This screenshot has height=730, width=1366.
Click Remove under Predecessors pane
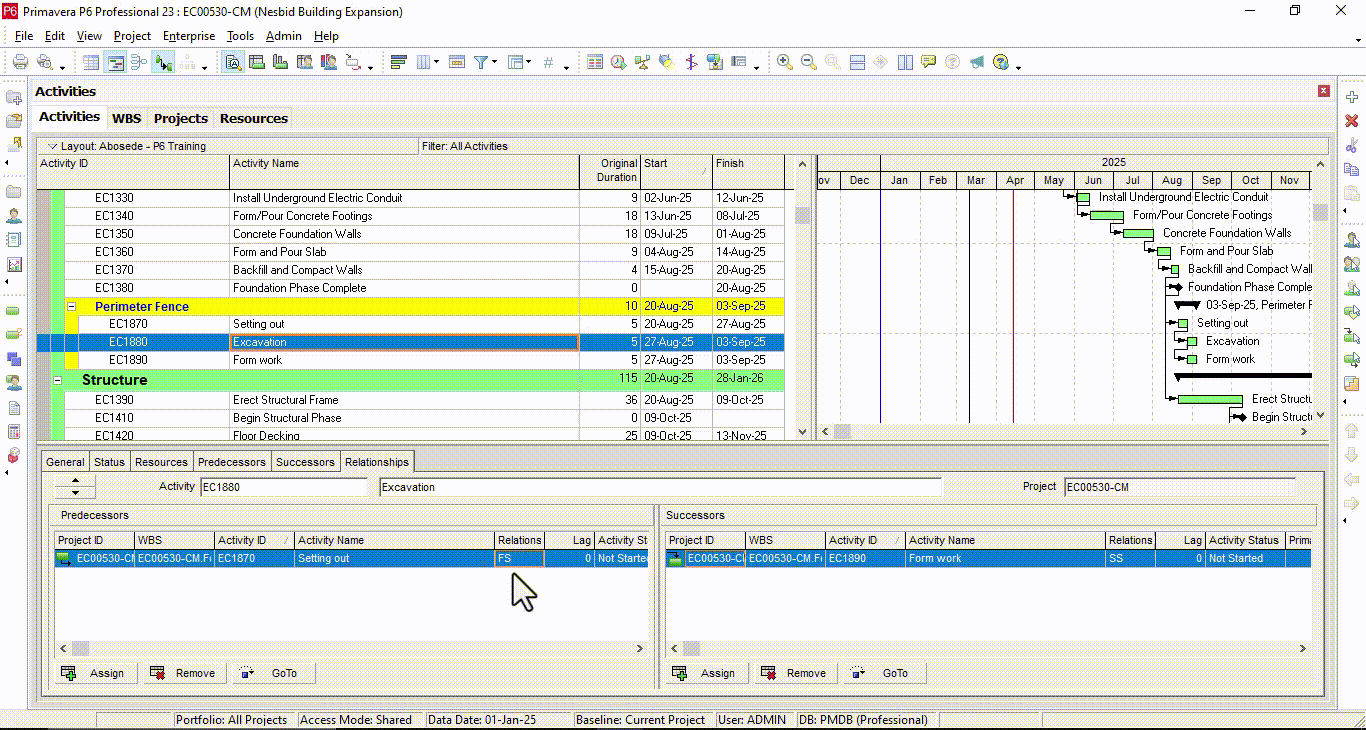(183, 673)
